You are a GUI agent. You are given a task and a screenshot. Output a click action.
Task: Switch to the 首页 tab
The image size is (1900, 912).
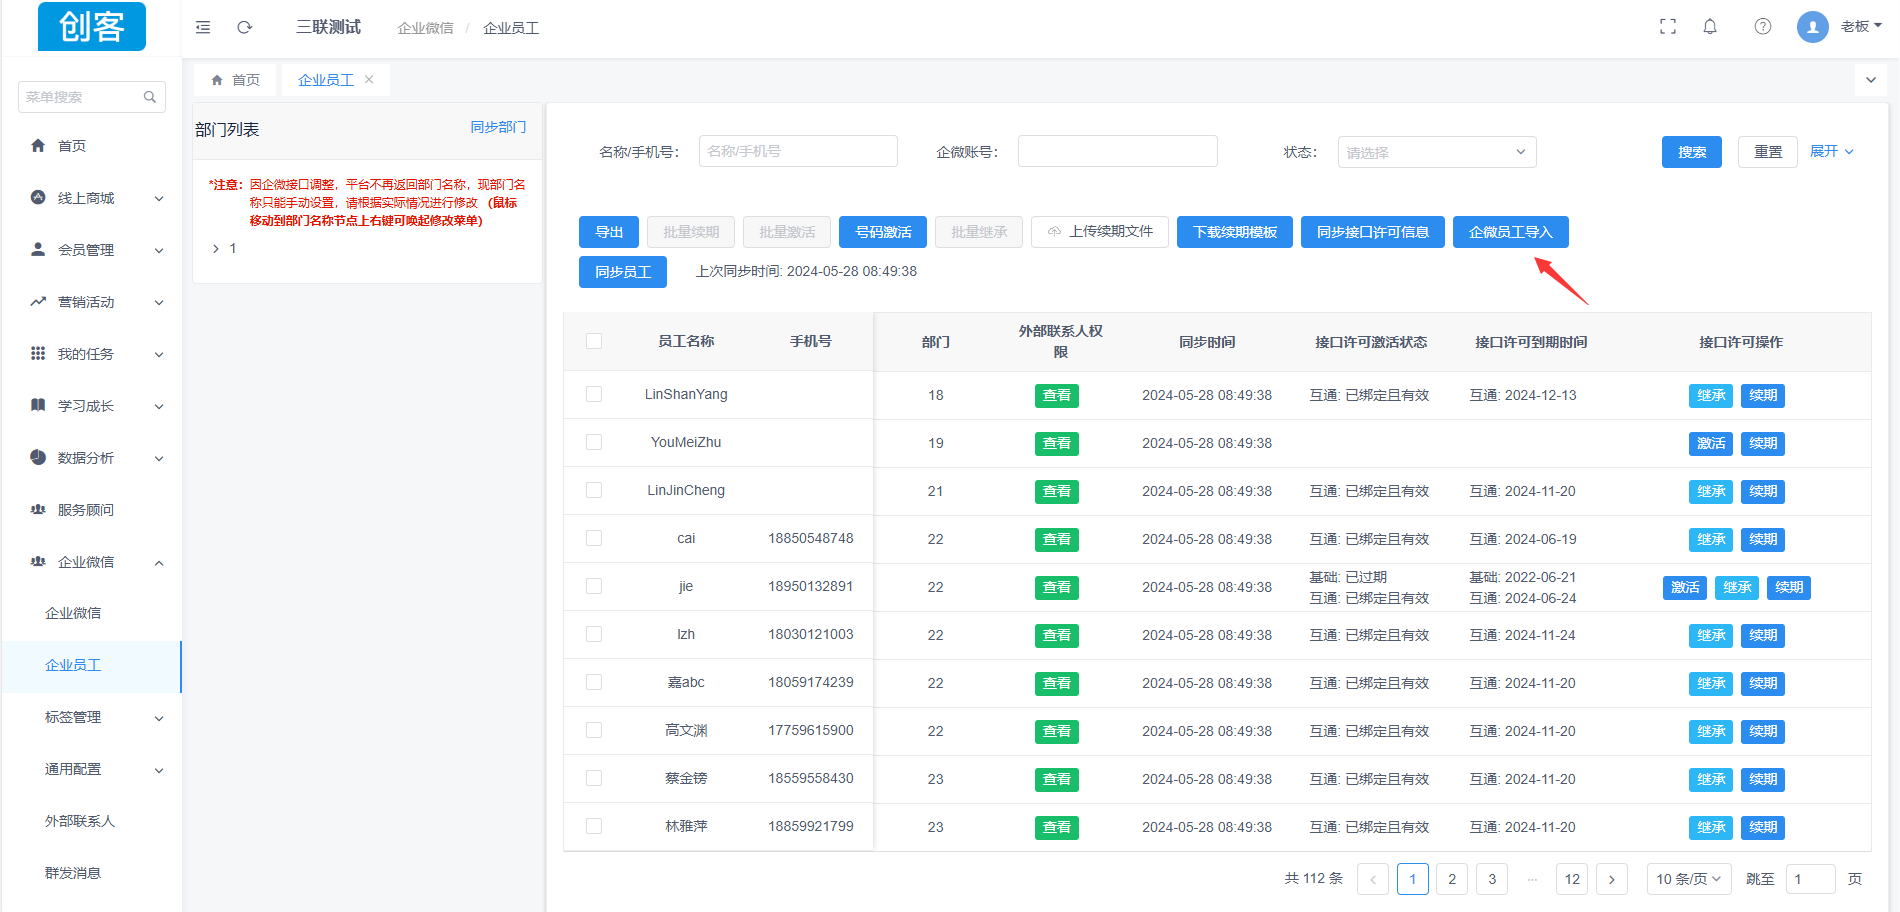236,80
